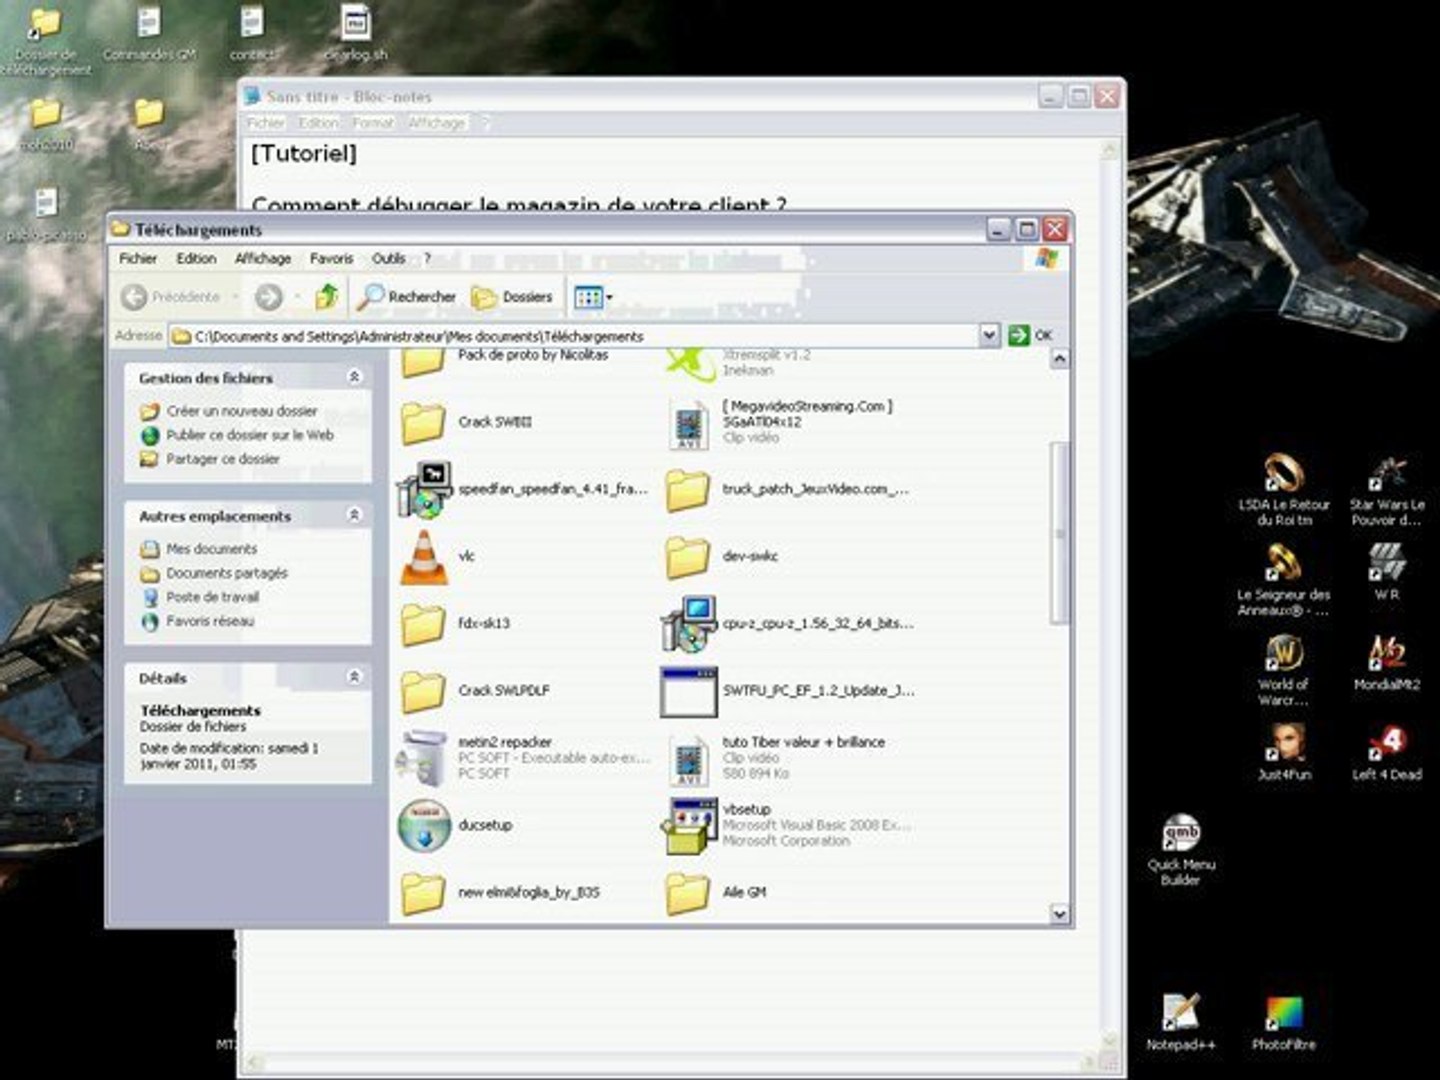Screen dimensions: 1440x1080
Task: Click the vlc traffic cone icon
Action: 424,556
